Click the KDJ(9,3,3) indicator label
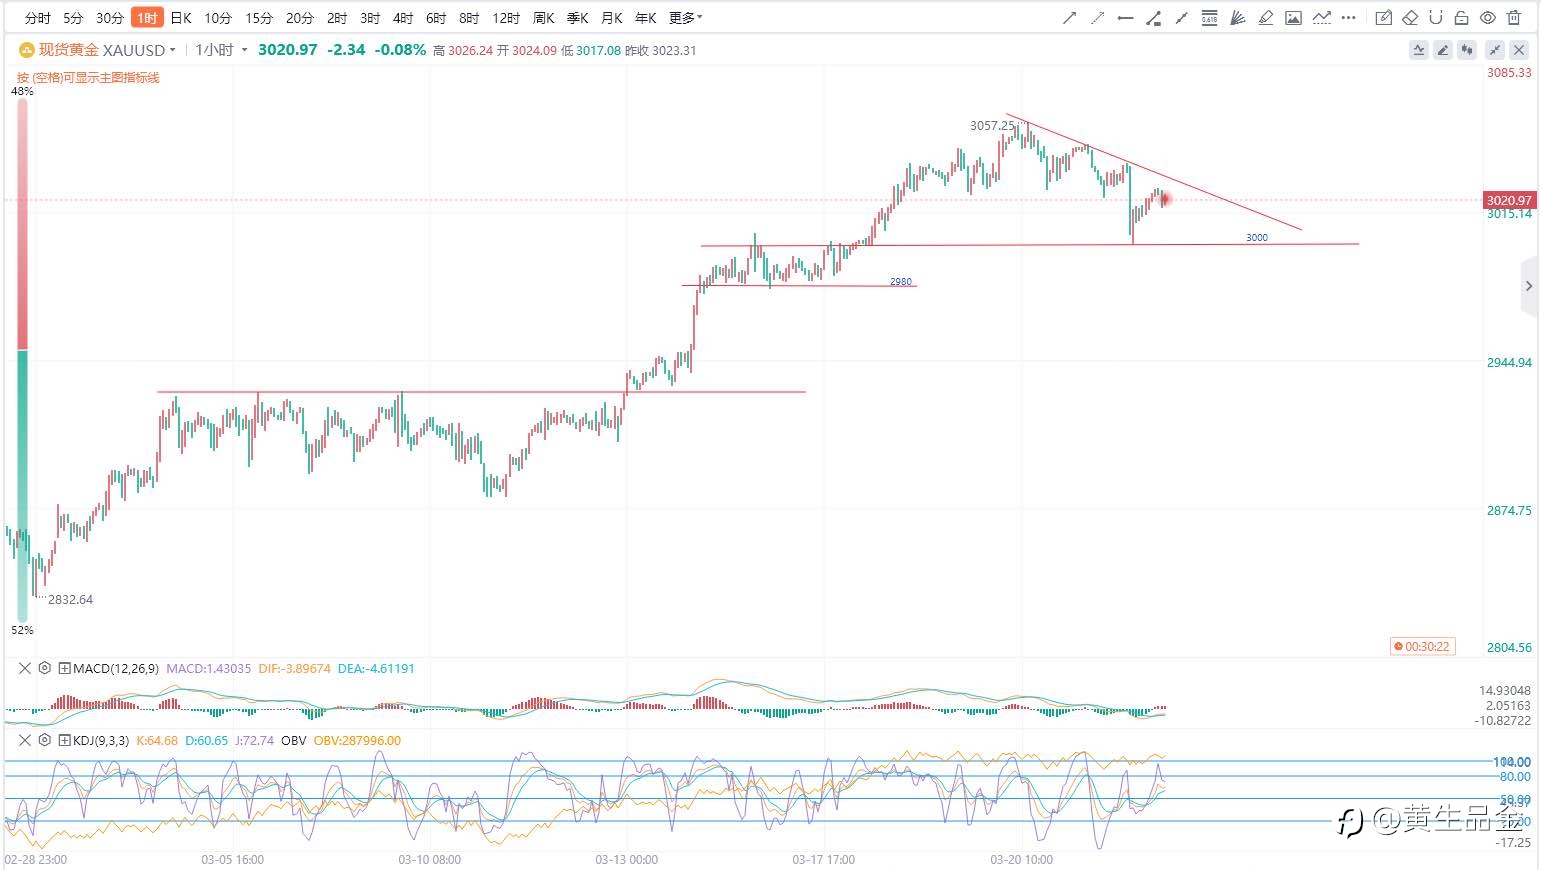Viewport: 1541px width, 870px height. [101, 740]
